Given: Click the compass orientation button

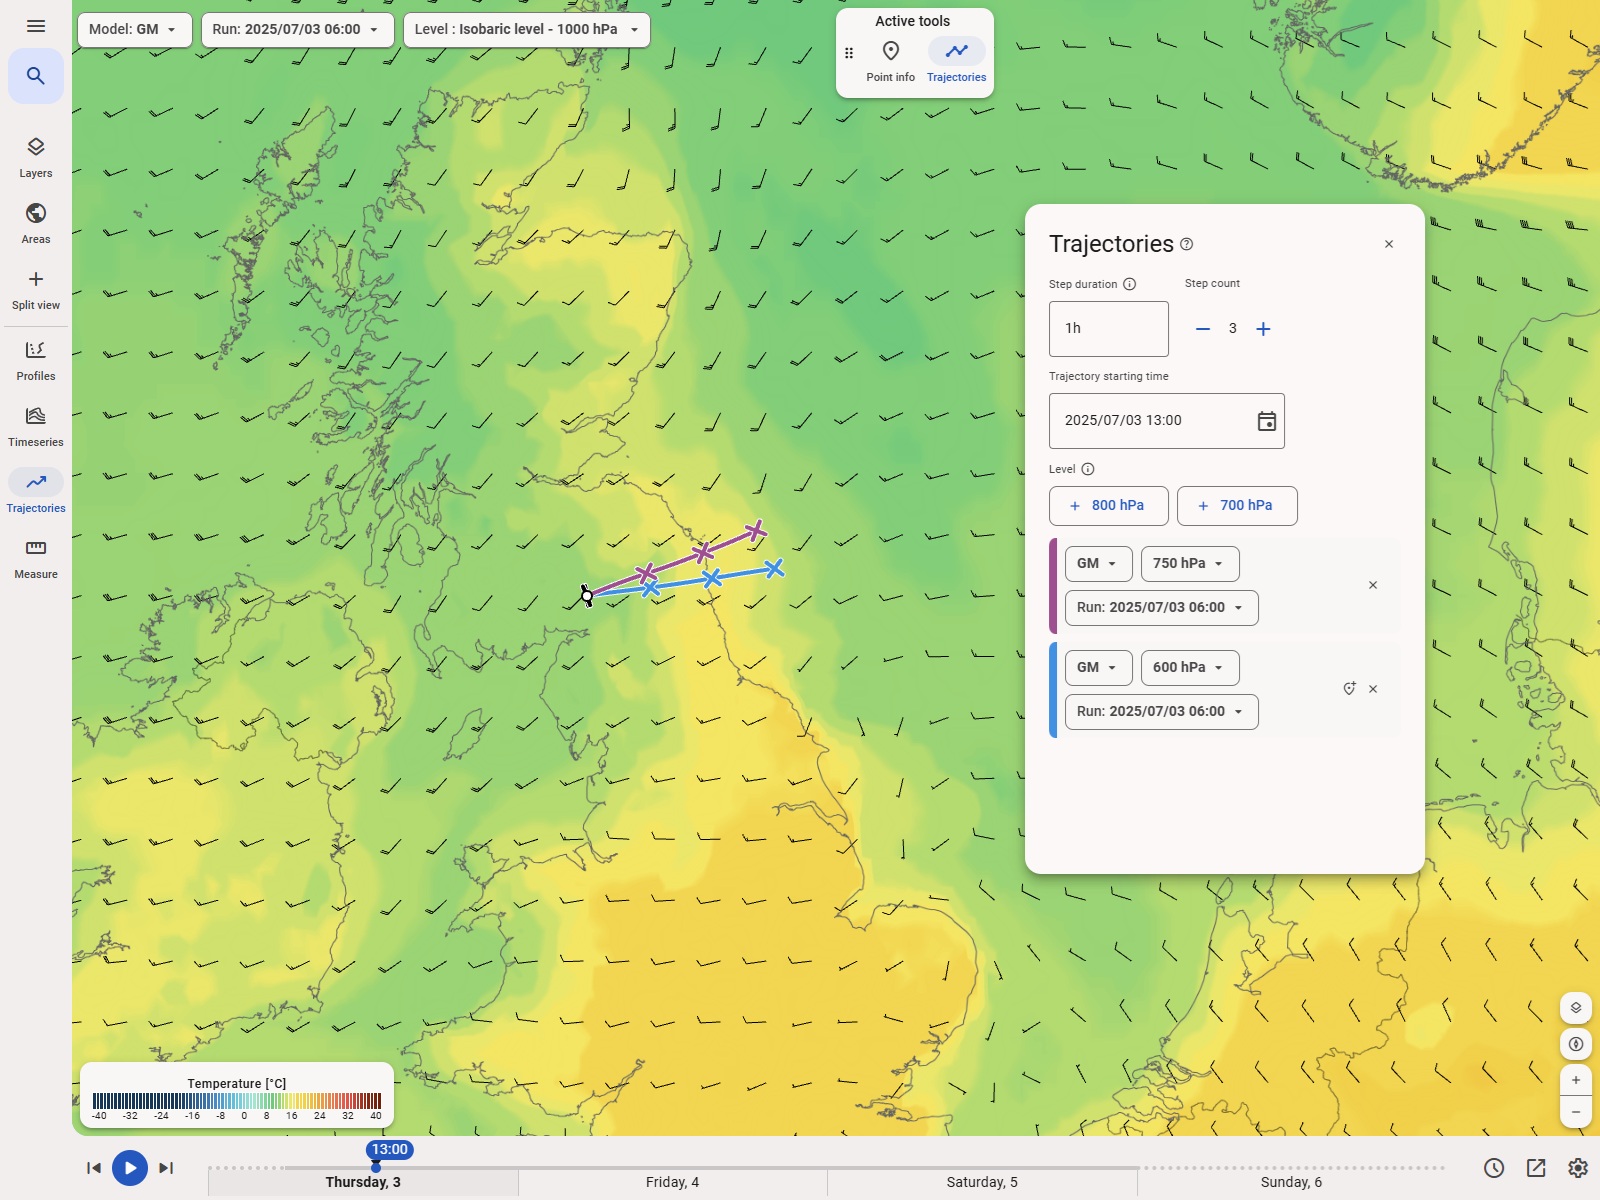Looking at the screenshot, I should (1576, 1044).
